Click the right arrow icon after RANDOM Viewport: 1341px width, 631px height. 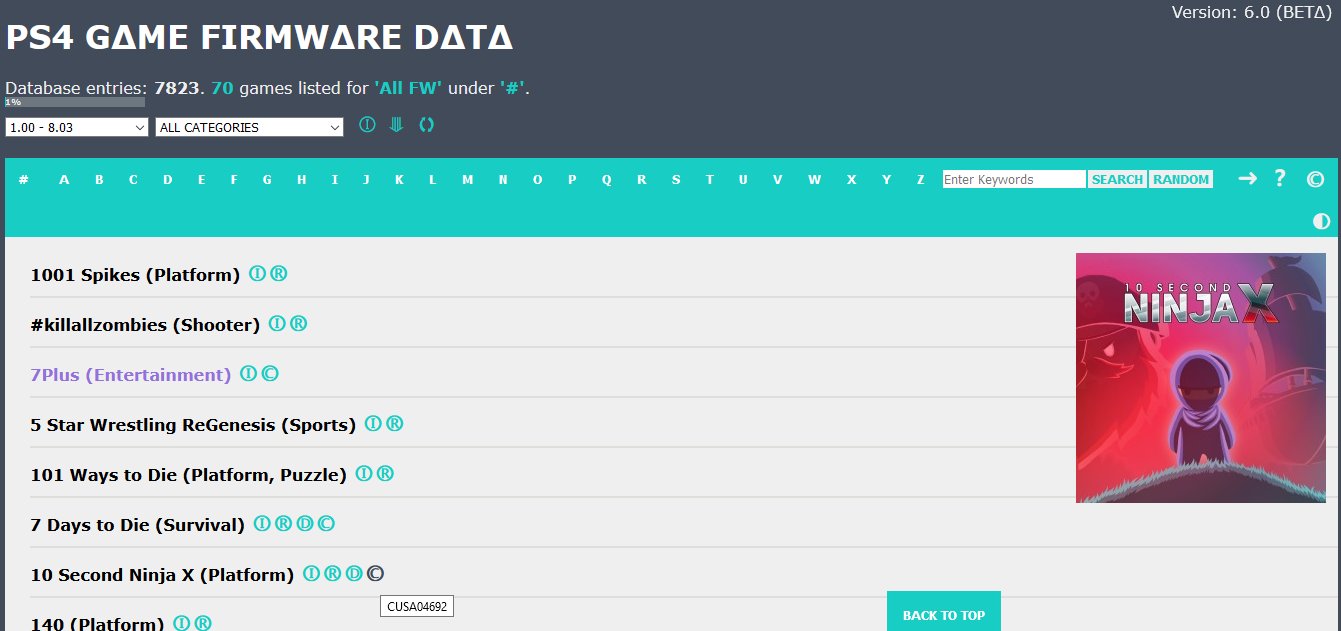pos(1247,178)
